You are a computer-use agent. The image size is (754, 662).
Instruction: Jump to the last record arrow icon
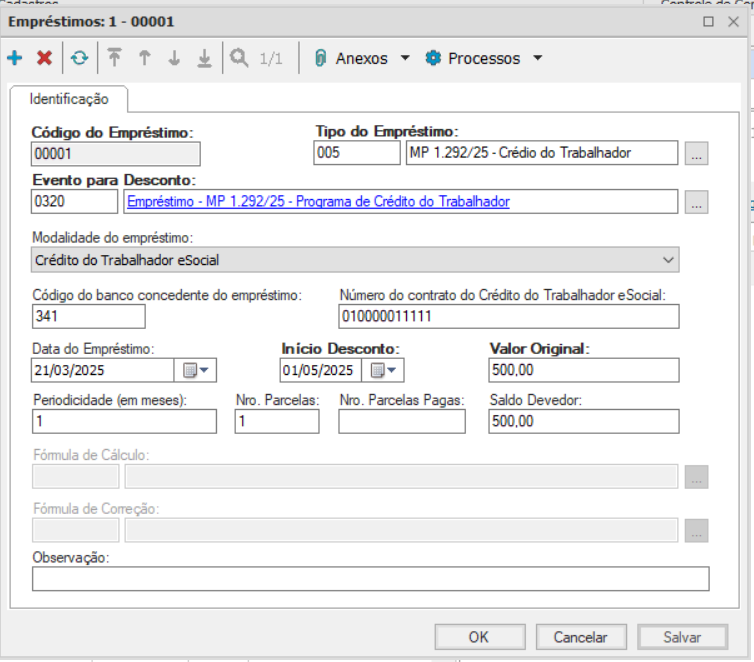(x=204, y=58)
